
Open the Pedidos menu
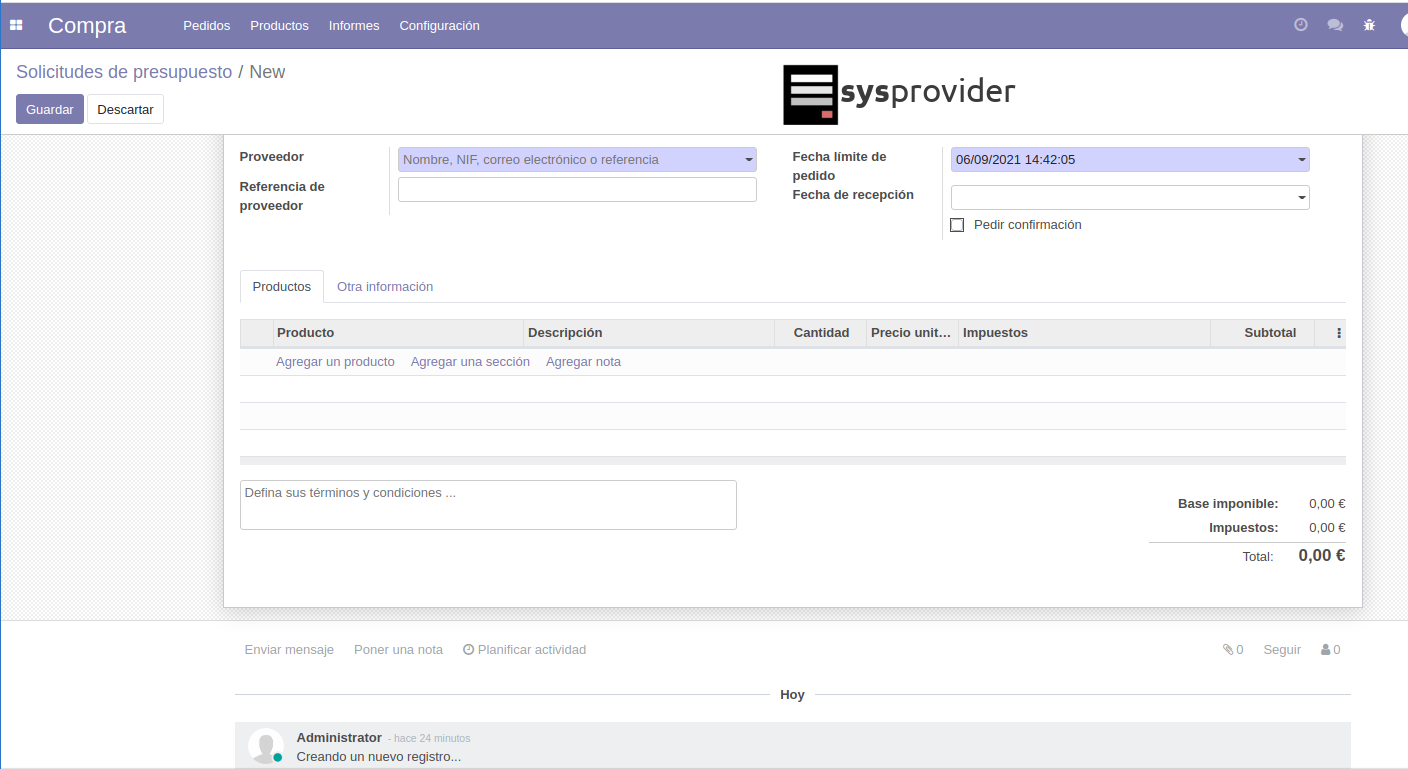[x=206, y=25]
